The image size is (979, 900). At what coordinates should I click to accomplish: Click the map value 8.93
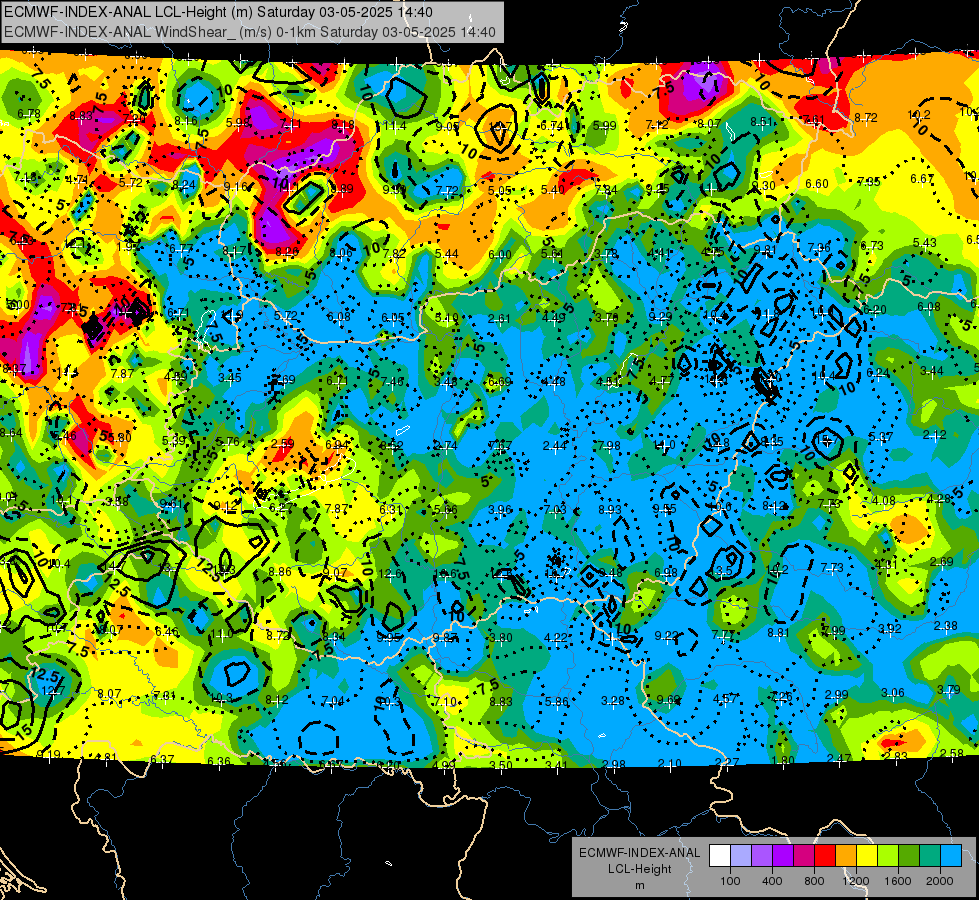tap(609, 510)
